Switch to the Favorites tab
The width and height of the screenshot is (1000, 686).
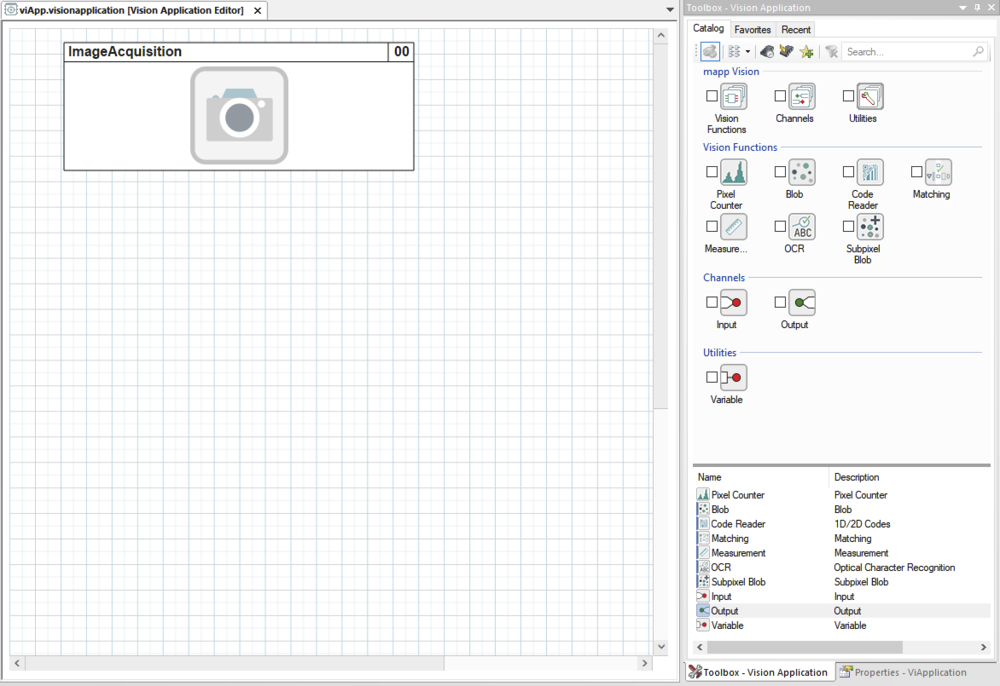[x=753, y=29]
